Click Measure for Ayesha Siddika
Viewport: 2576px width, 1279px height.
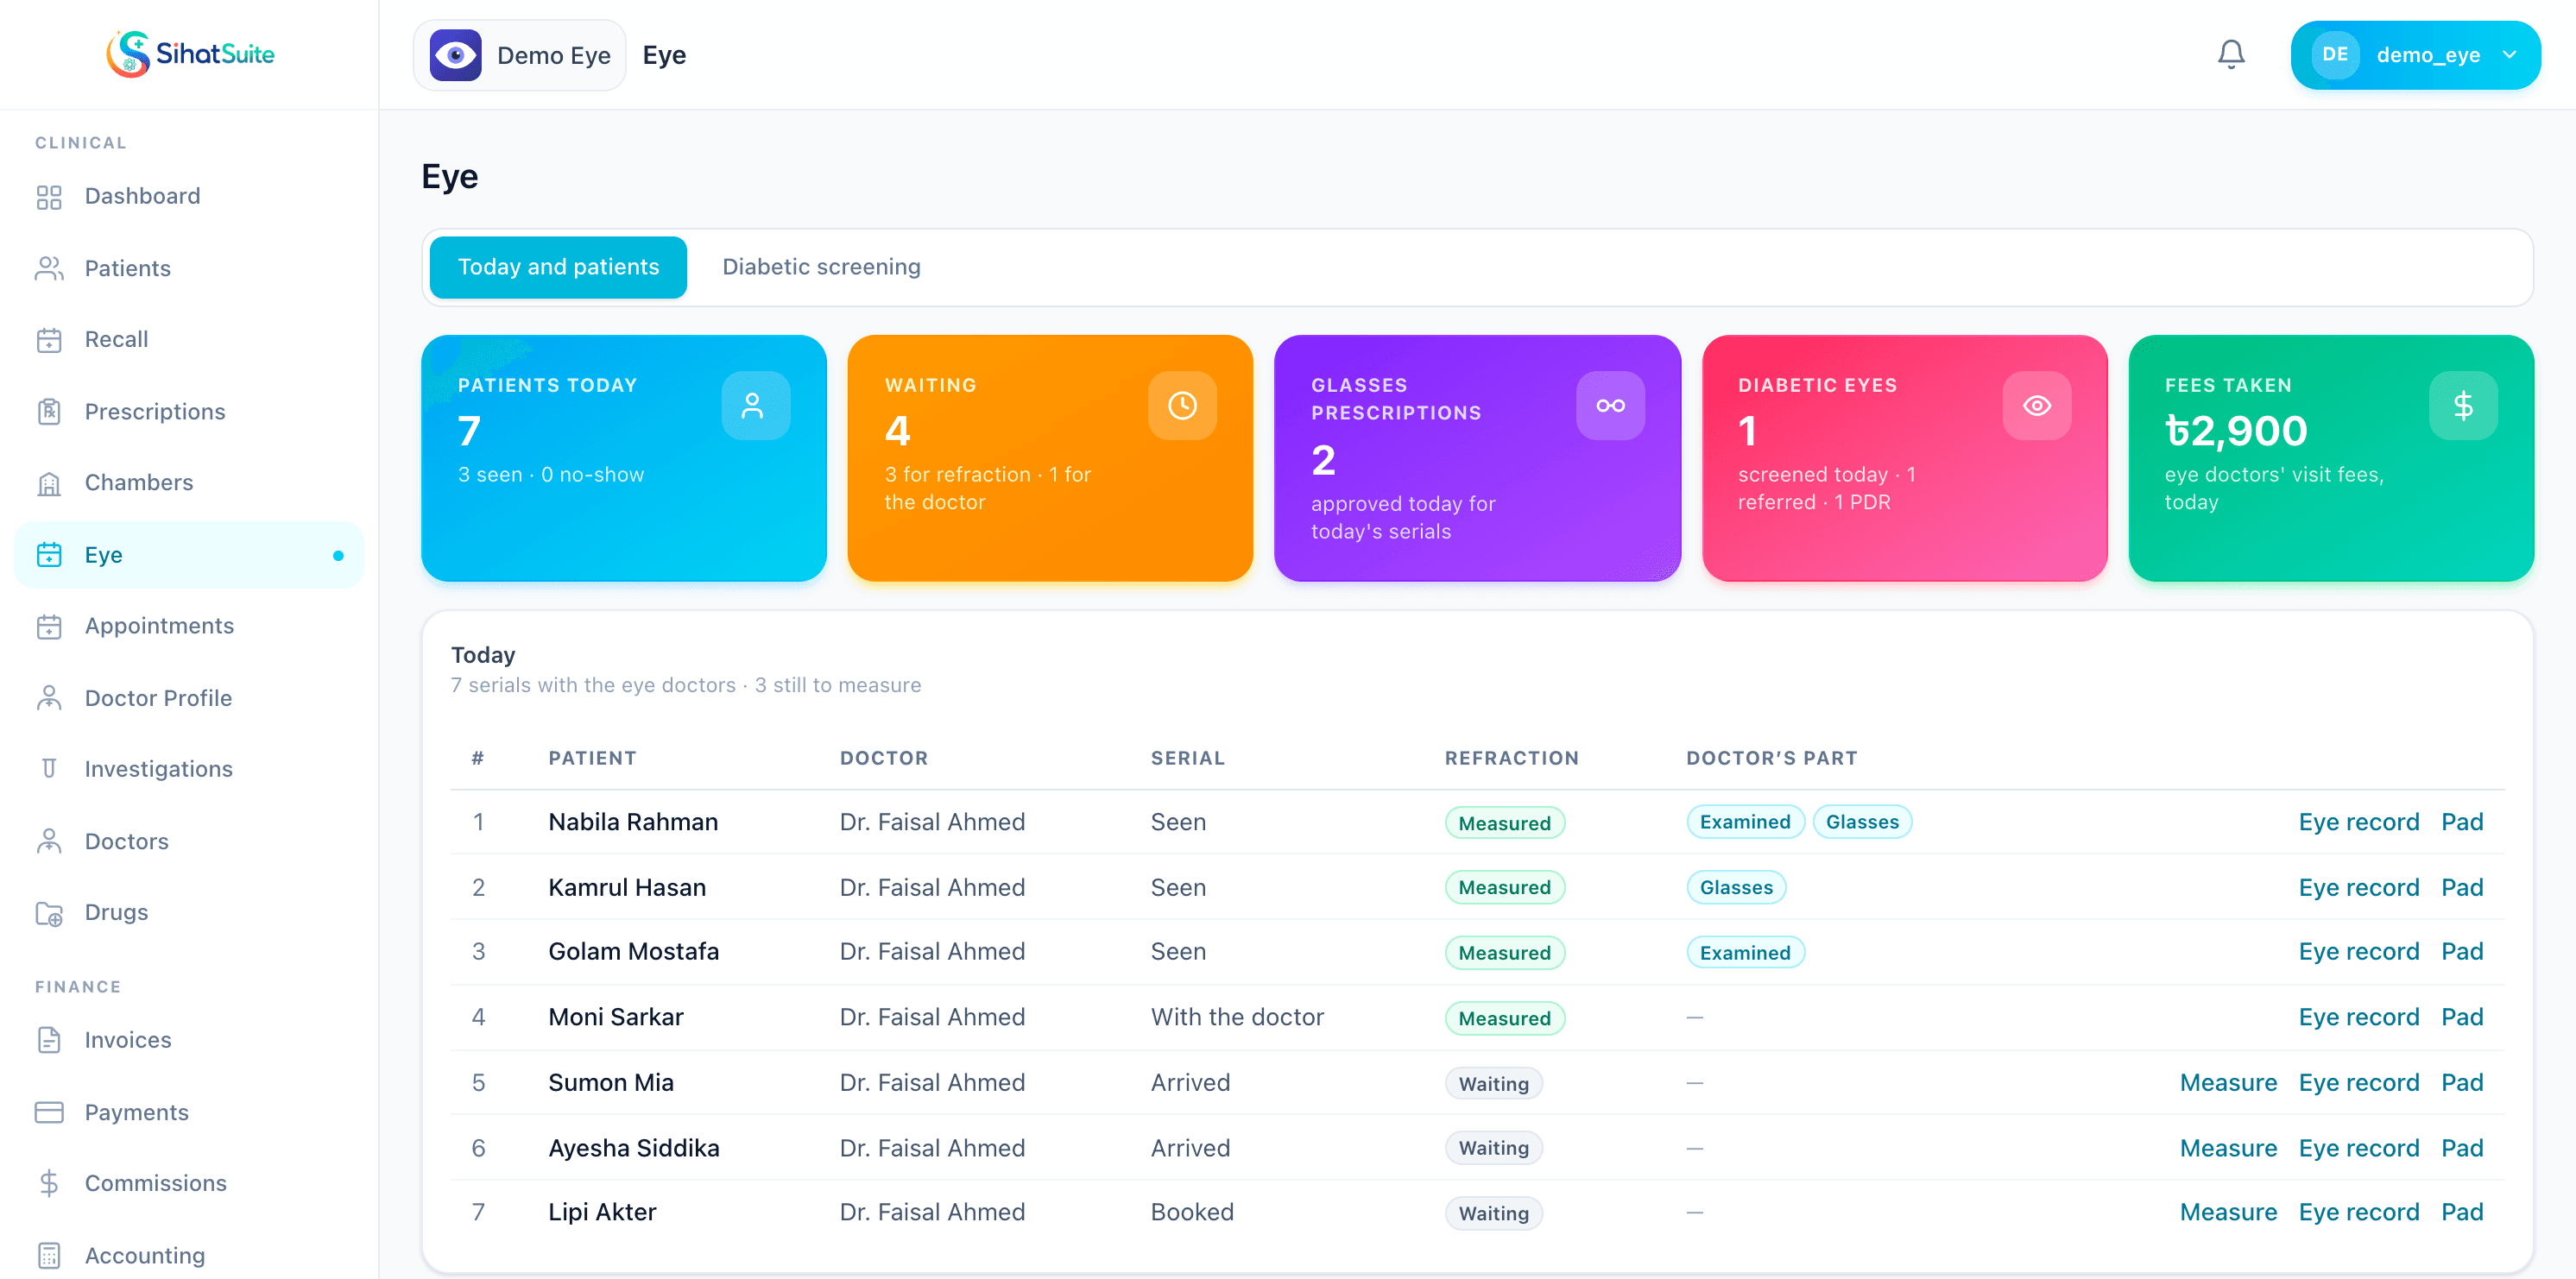tap(2228, 1148)
